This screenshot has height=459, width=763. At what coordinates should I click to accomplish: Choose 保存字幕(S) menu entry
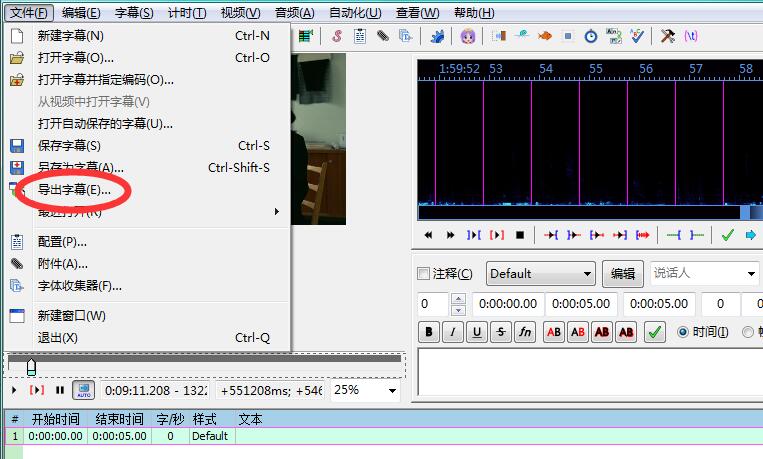point(147,146)
